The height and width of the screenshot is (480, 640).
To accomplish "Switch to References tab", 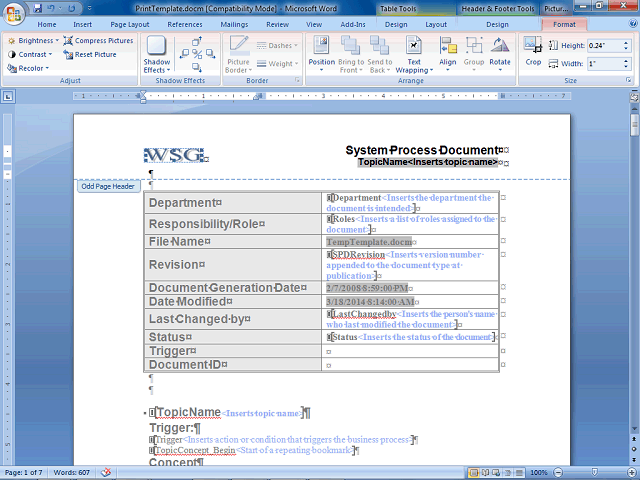I will click(x=185, y=24).
